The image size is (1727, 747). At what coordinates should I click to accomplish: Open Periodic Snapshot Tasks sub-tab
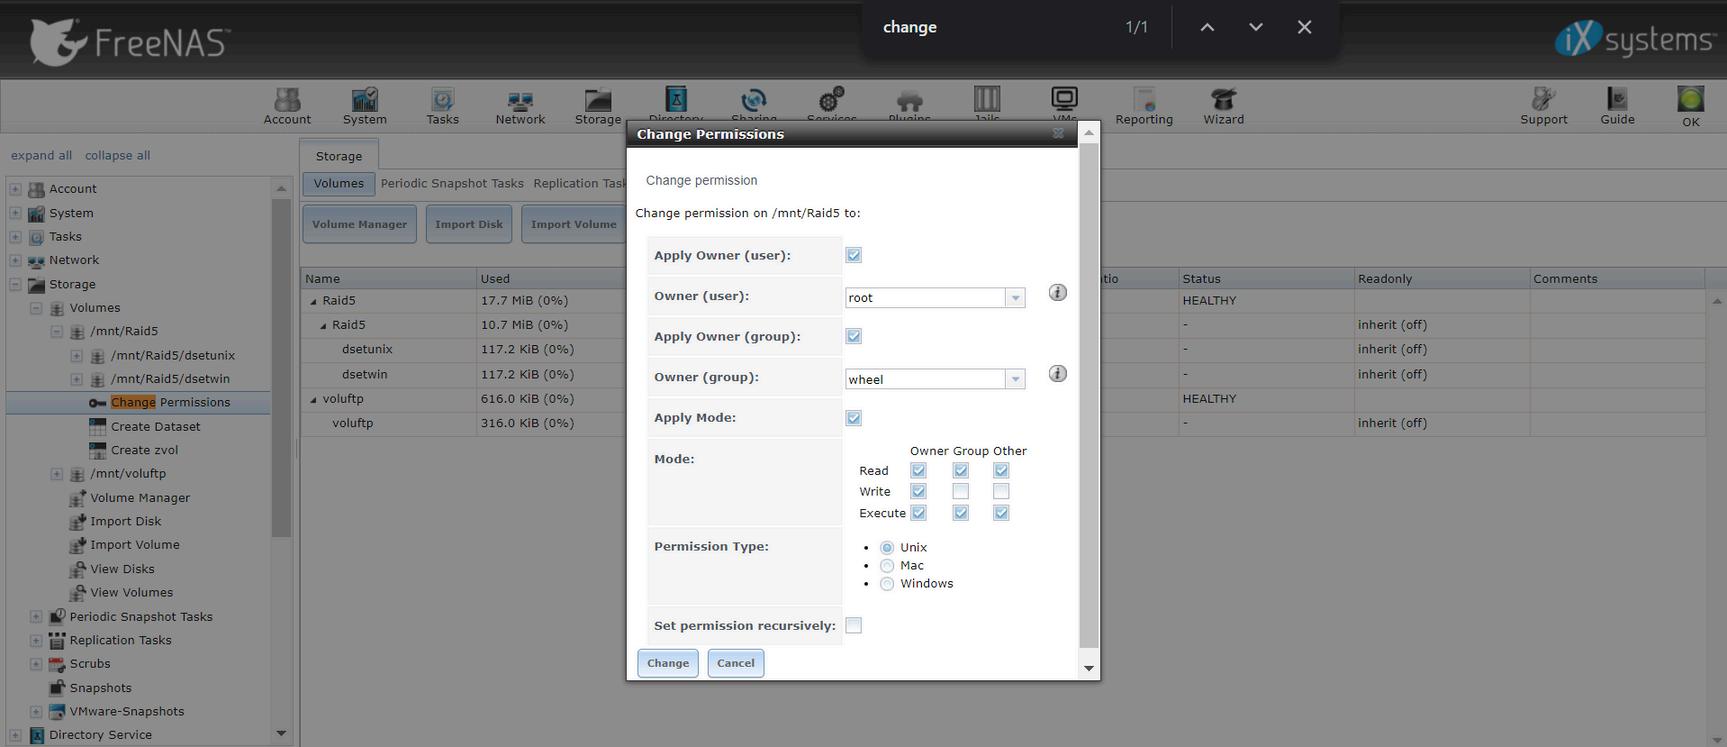(x=452, y=184)
